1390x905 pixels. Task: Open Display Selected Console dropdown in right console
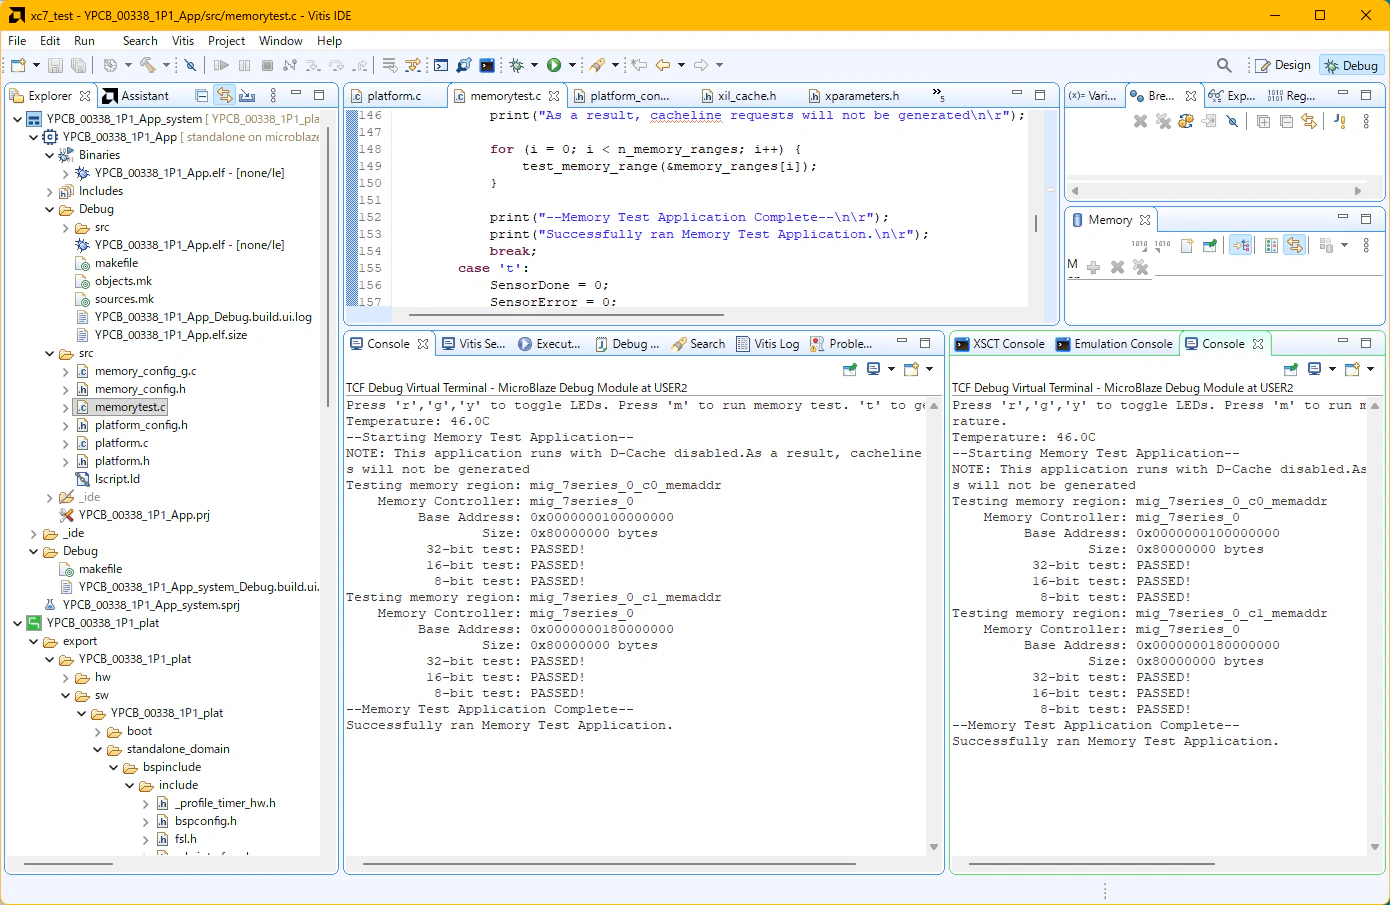[1332, 369]
